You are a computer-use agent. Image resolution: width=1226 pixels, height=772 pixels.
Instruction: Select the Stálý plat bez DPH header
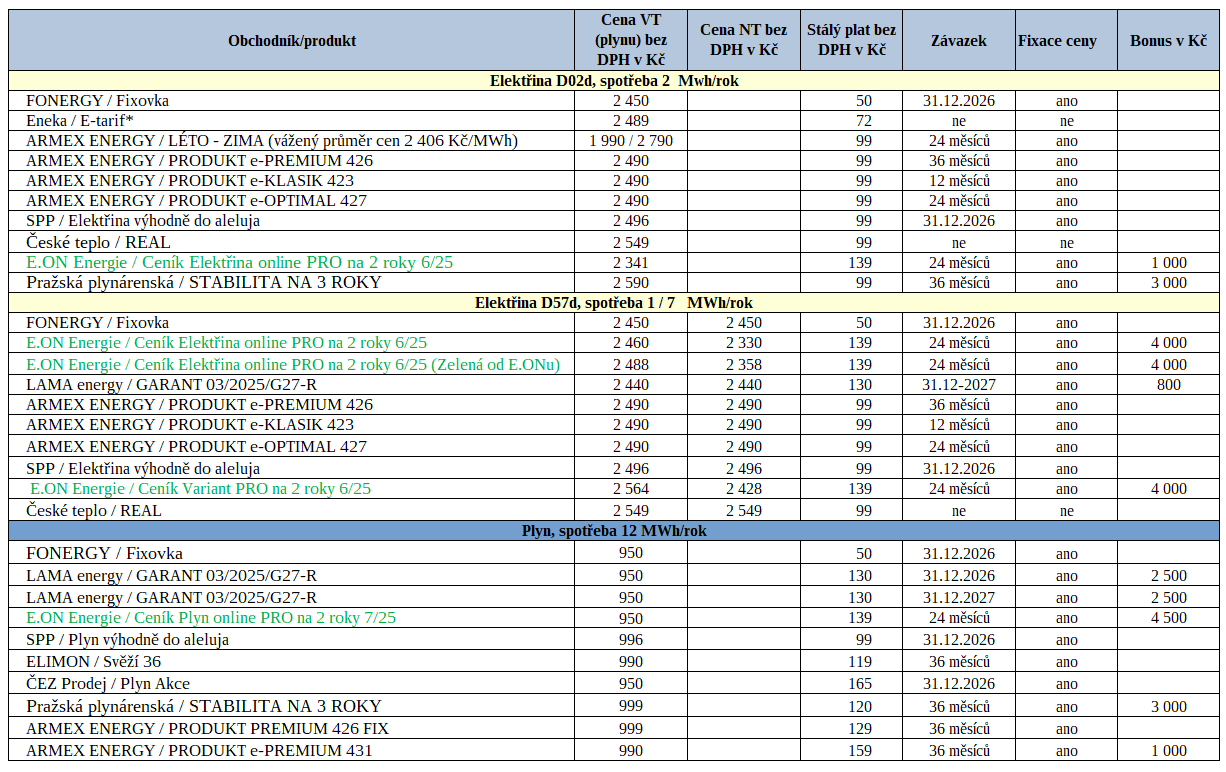851,41
